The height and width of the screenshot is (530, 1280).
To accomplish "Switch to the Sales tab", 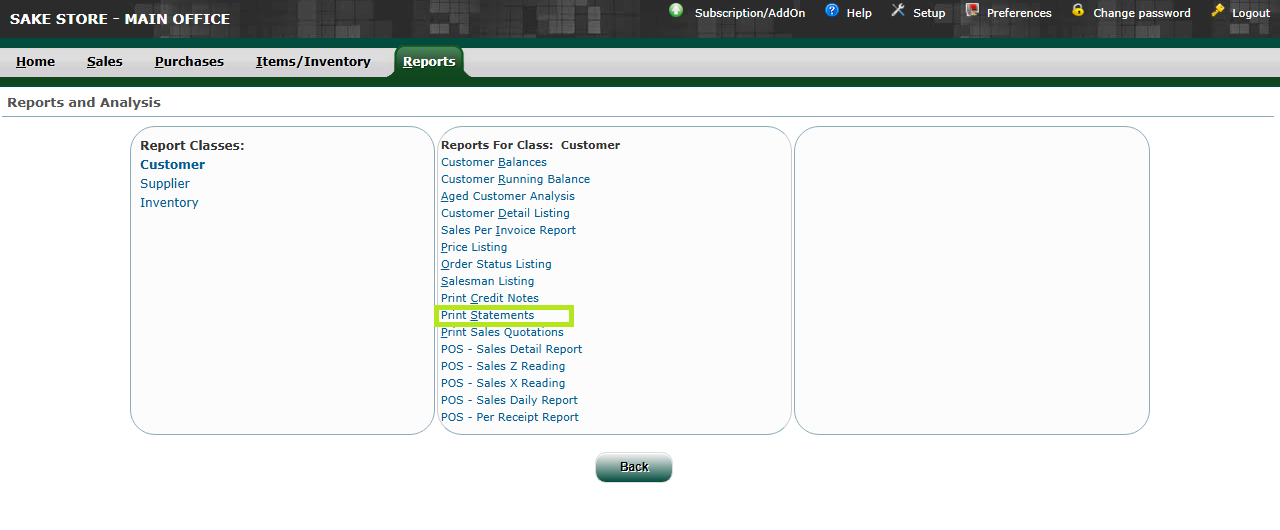I will 105,62.
